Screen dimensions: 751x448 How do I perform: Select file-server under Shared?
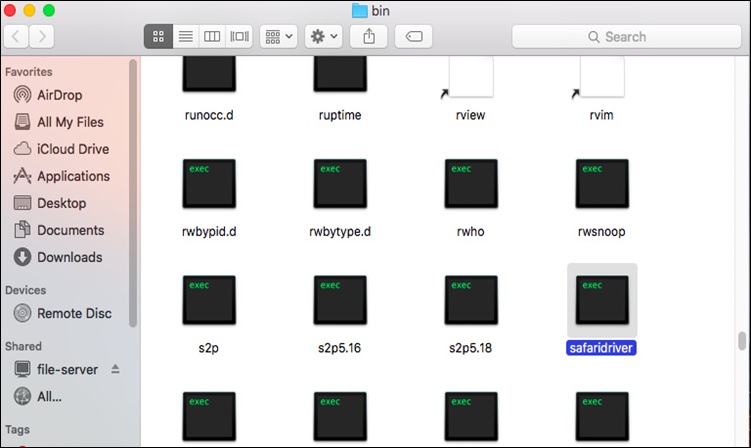(x=56, y=369)
